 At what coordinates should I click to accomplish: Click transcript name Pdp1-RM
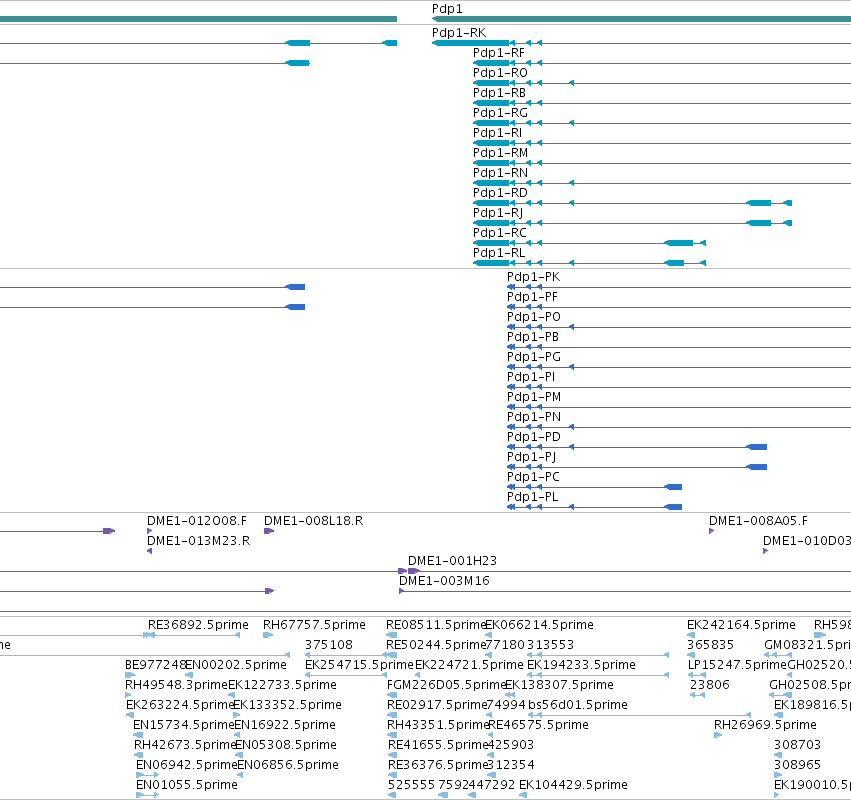coord(500,153)
